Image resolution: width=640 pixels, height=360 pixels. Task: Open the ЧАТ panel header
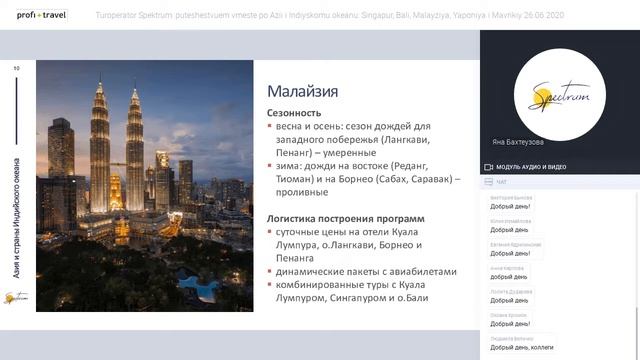click(560, 182)
